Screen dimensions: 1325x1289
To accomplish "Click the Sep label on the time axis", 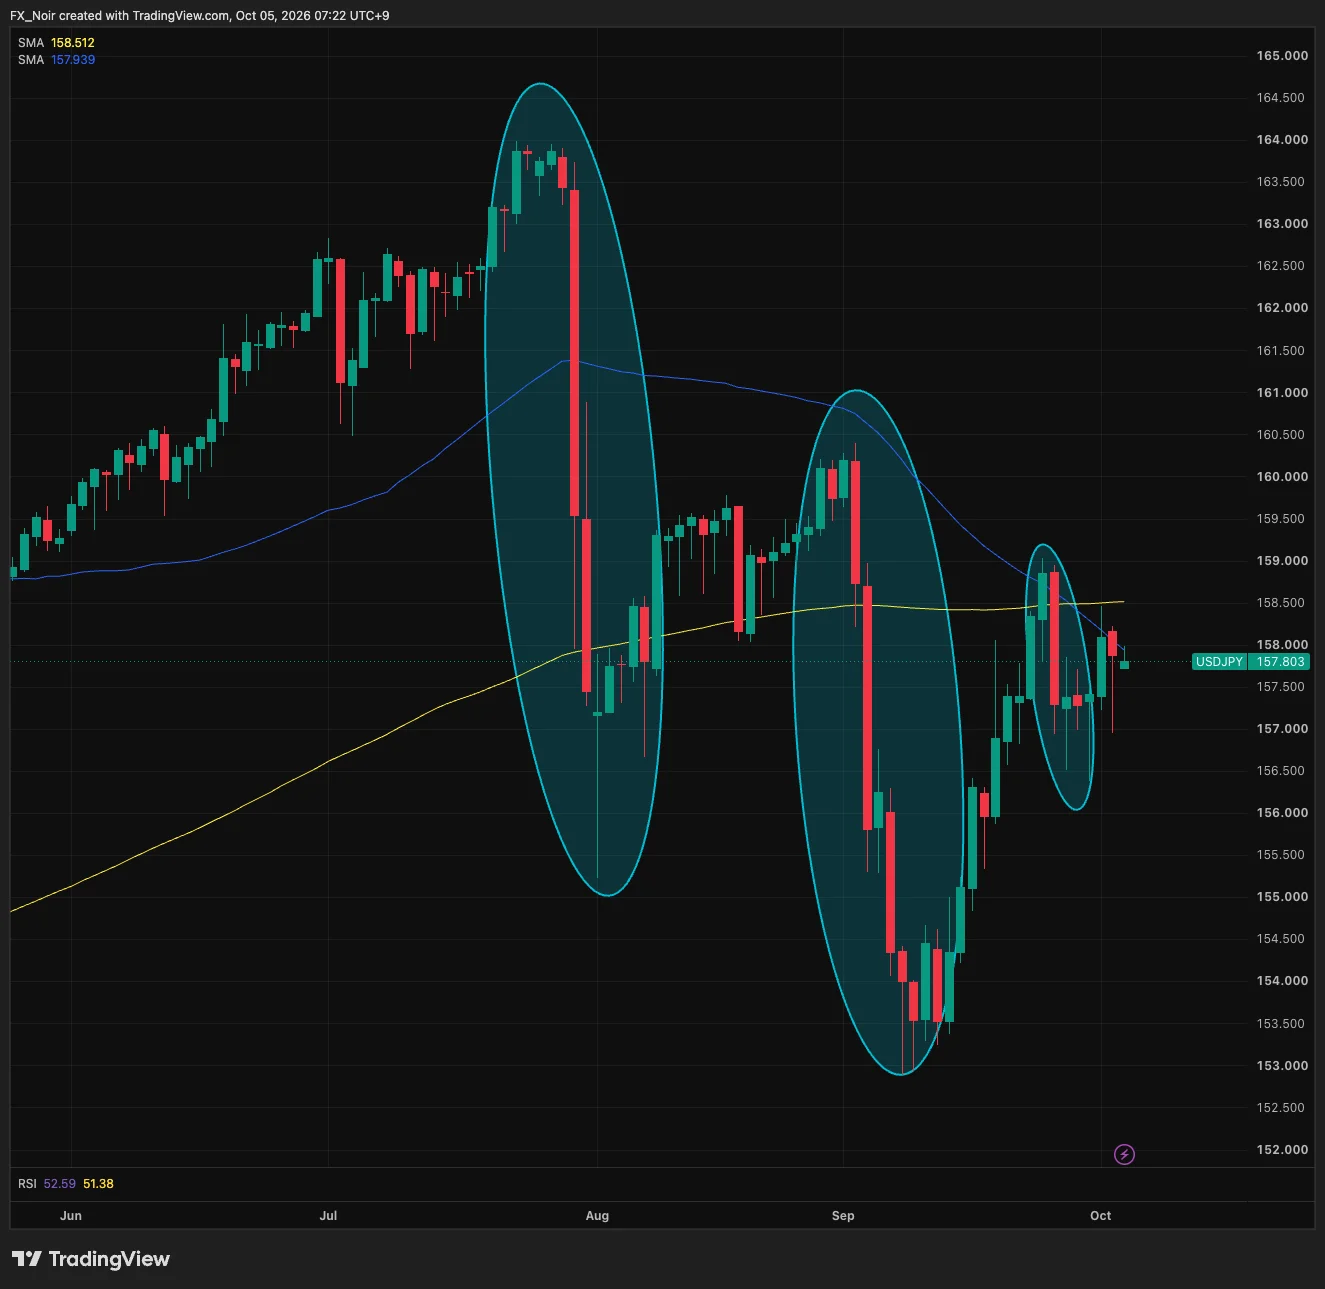I will pyautogui.click(x=843, y=1216).
